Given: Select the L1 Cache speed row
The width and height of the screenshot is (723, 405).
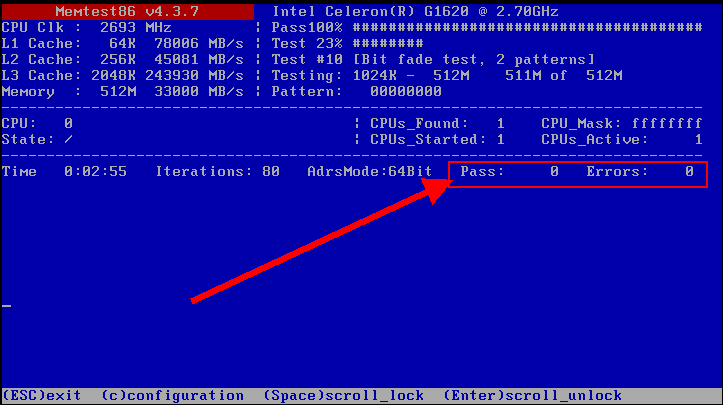Looking at the screenshot, I should (125, 44).
